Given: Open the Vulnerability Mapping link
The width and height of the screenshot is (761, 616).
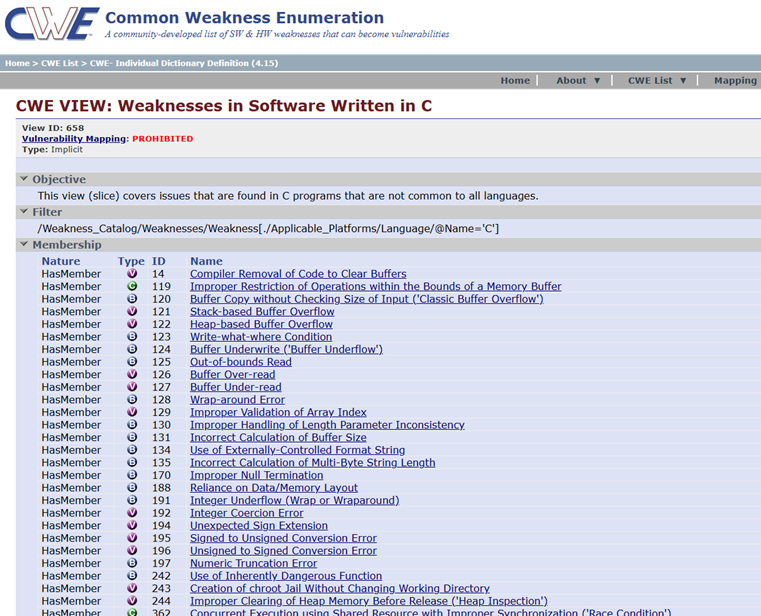Looking at the screenshot, I should tap(74, 139).
